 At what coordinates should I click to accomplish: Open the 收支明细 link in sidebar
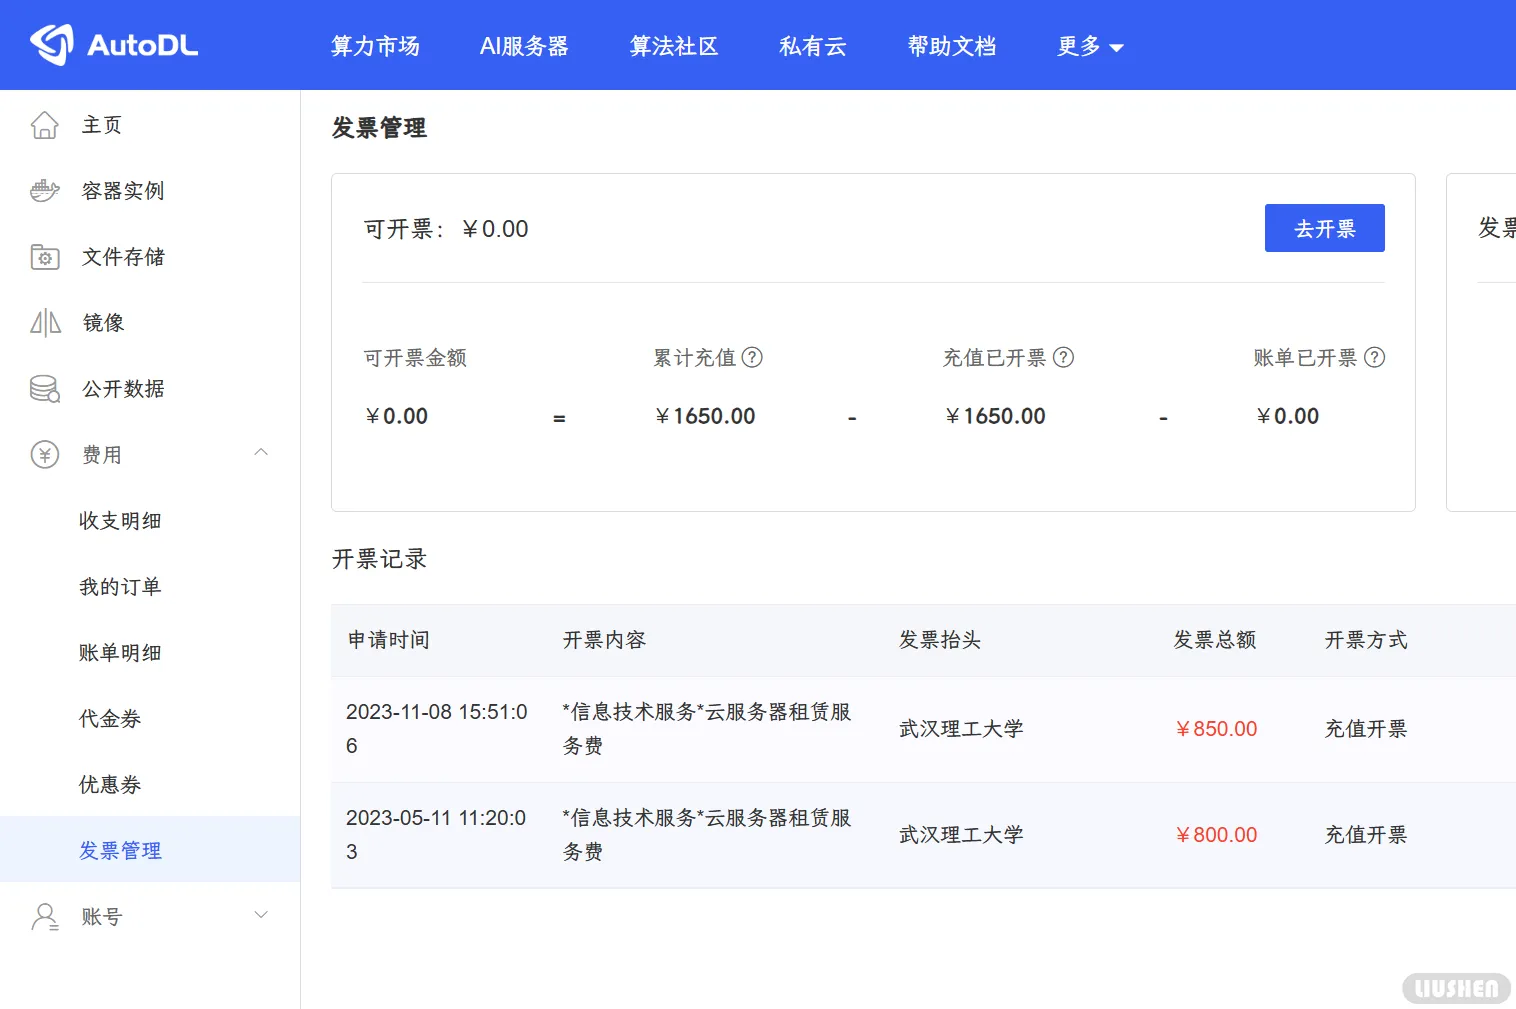pyautogui.click(x=120, y=520)
